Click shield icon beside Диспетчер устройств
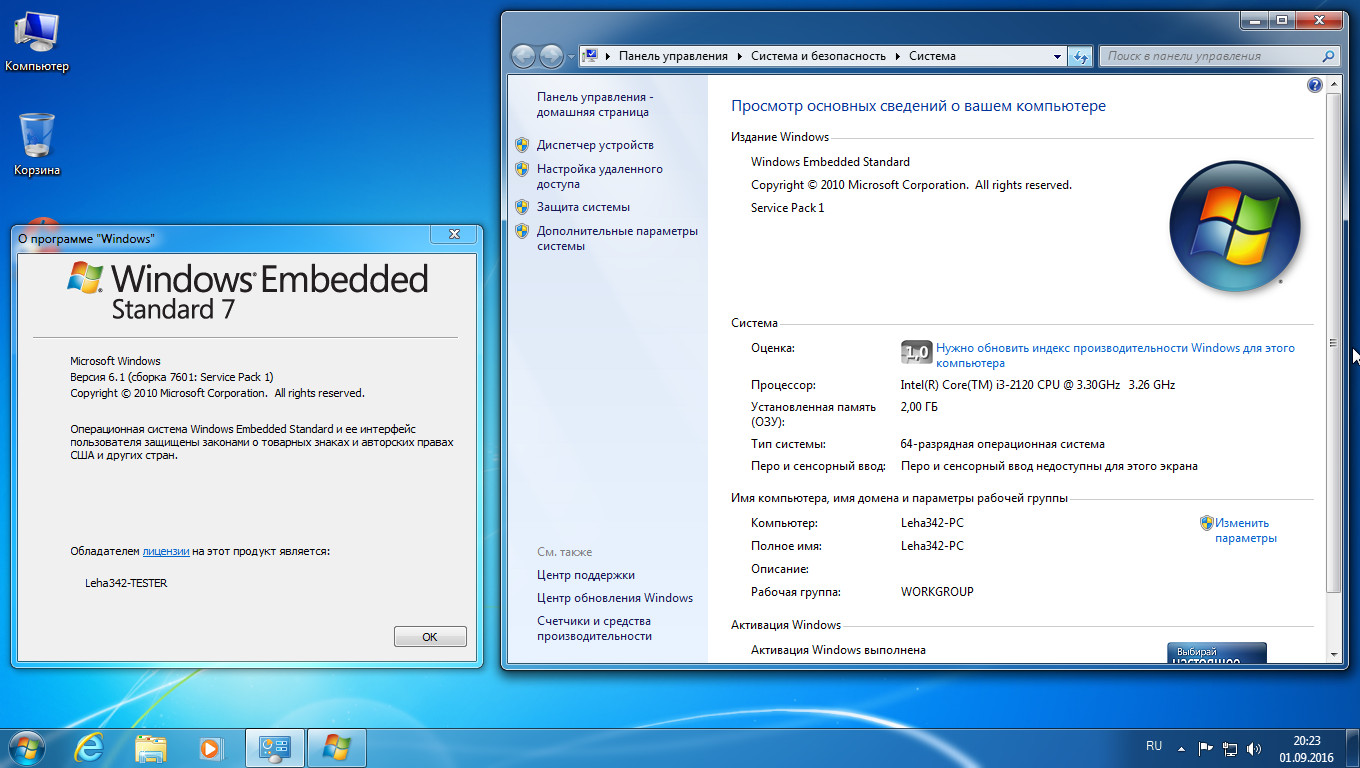 522,145
